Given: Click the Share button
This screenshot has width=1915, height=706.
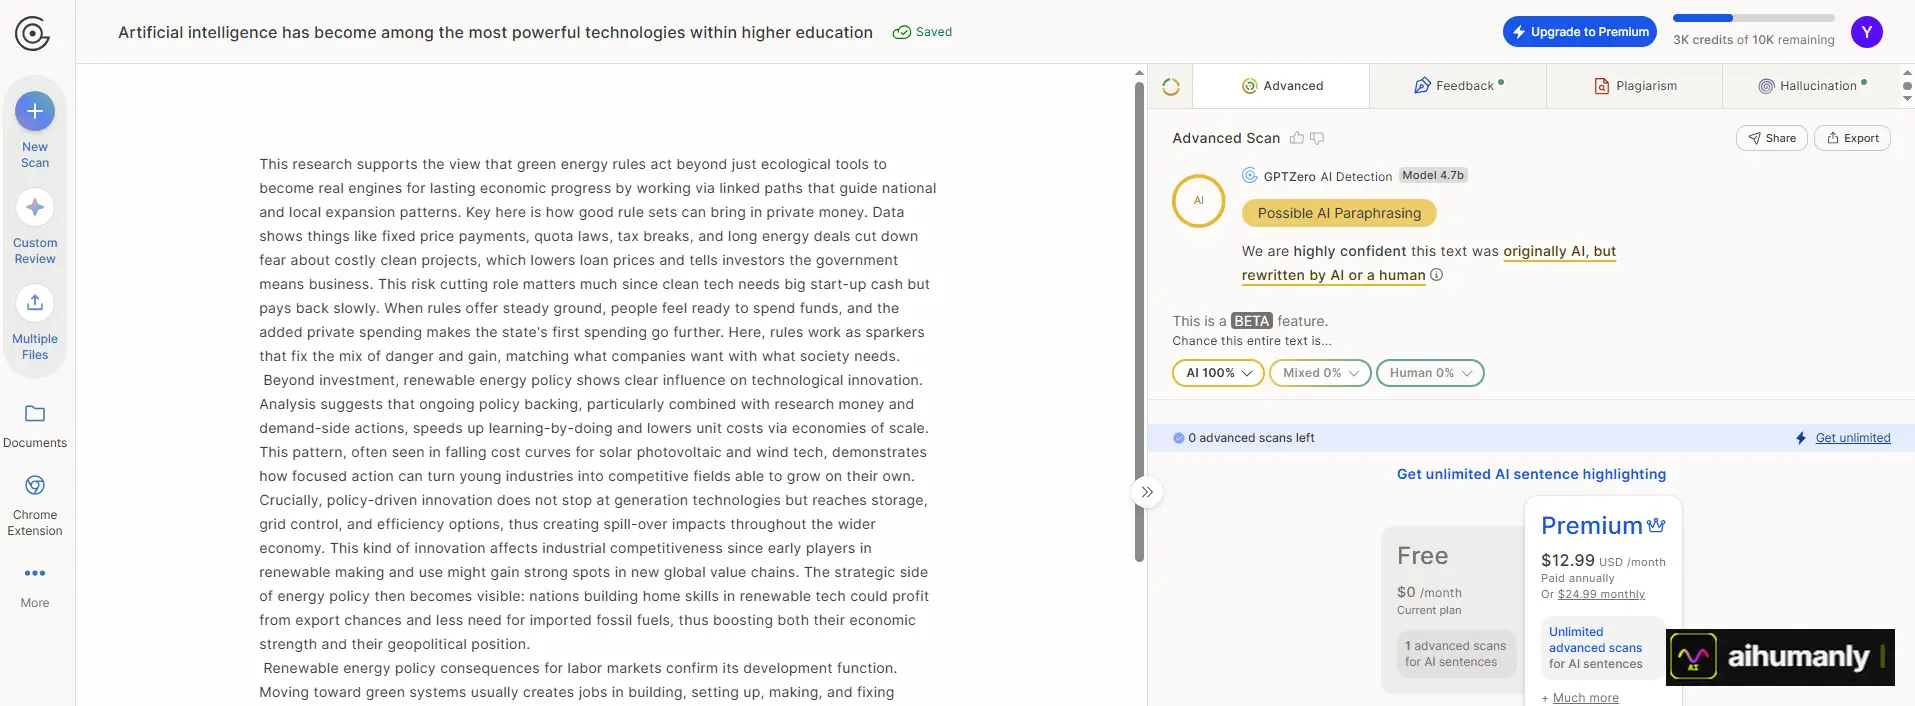Looking at the screenshot, I should [x=1771, y=138].
